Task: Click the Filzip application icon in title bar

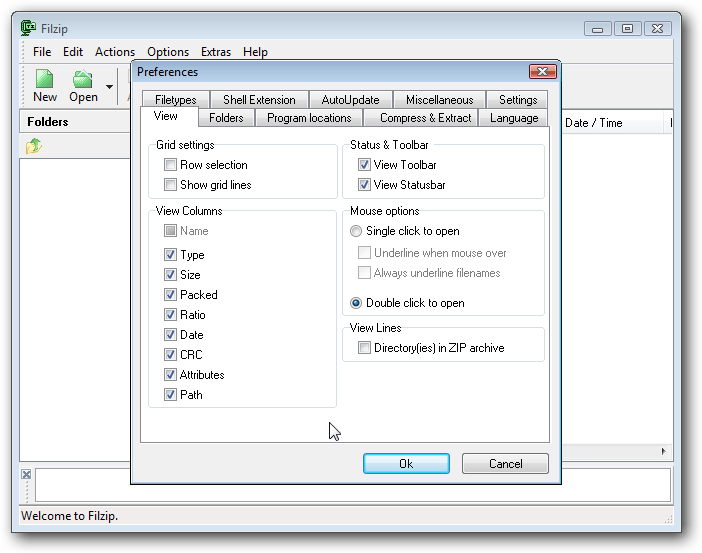Action: [x=28, y=28]
